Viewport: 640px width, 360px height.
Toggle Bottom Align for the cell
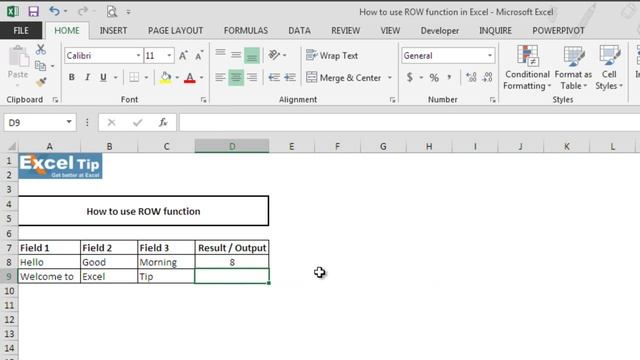[252, 56]
